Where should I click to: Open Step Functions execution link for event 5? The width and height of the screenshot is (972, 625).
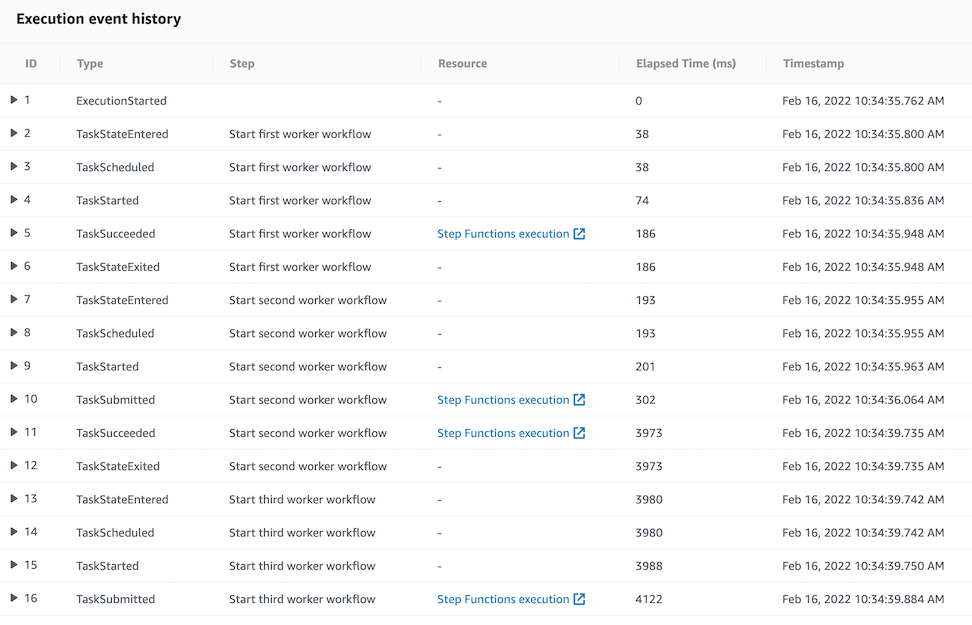(503, 234)
